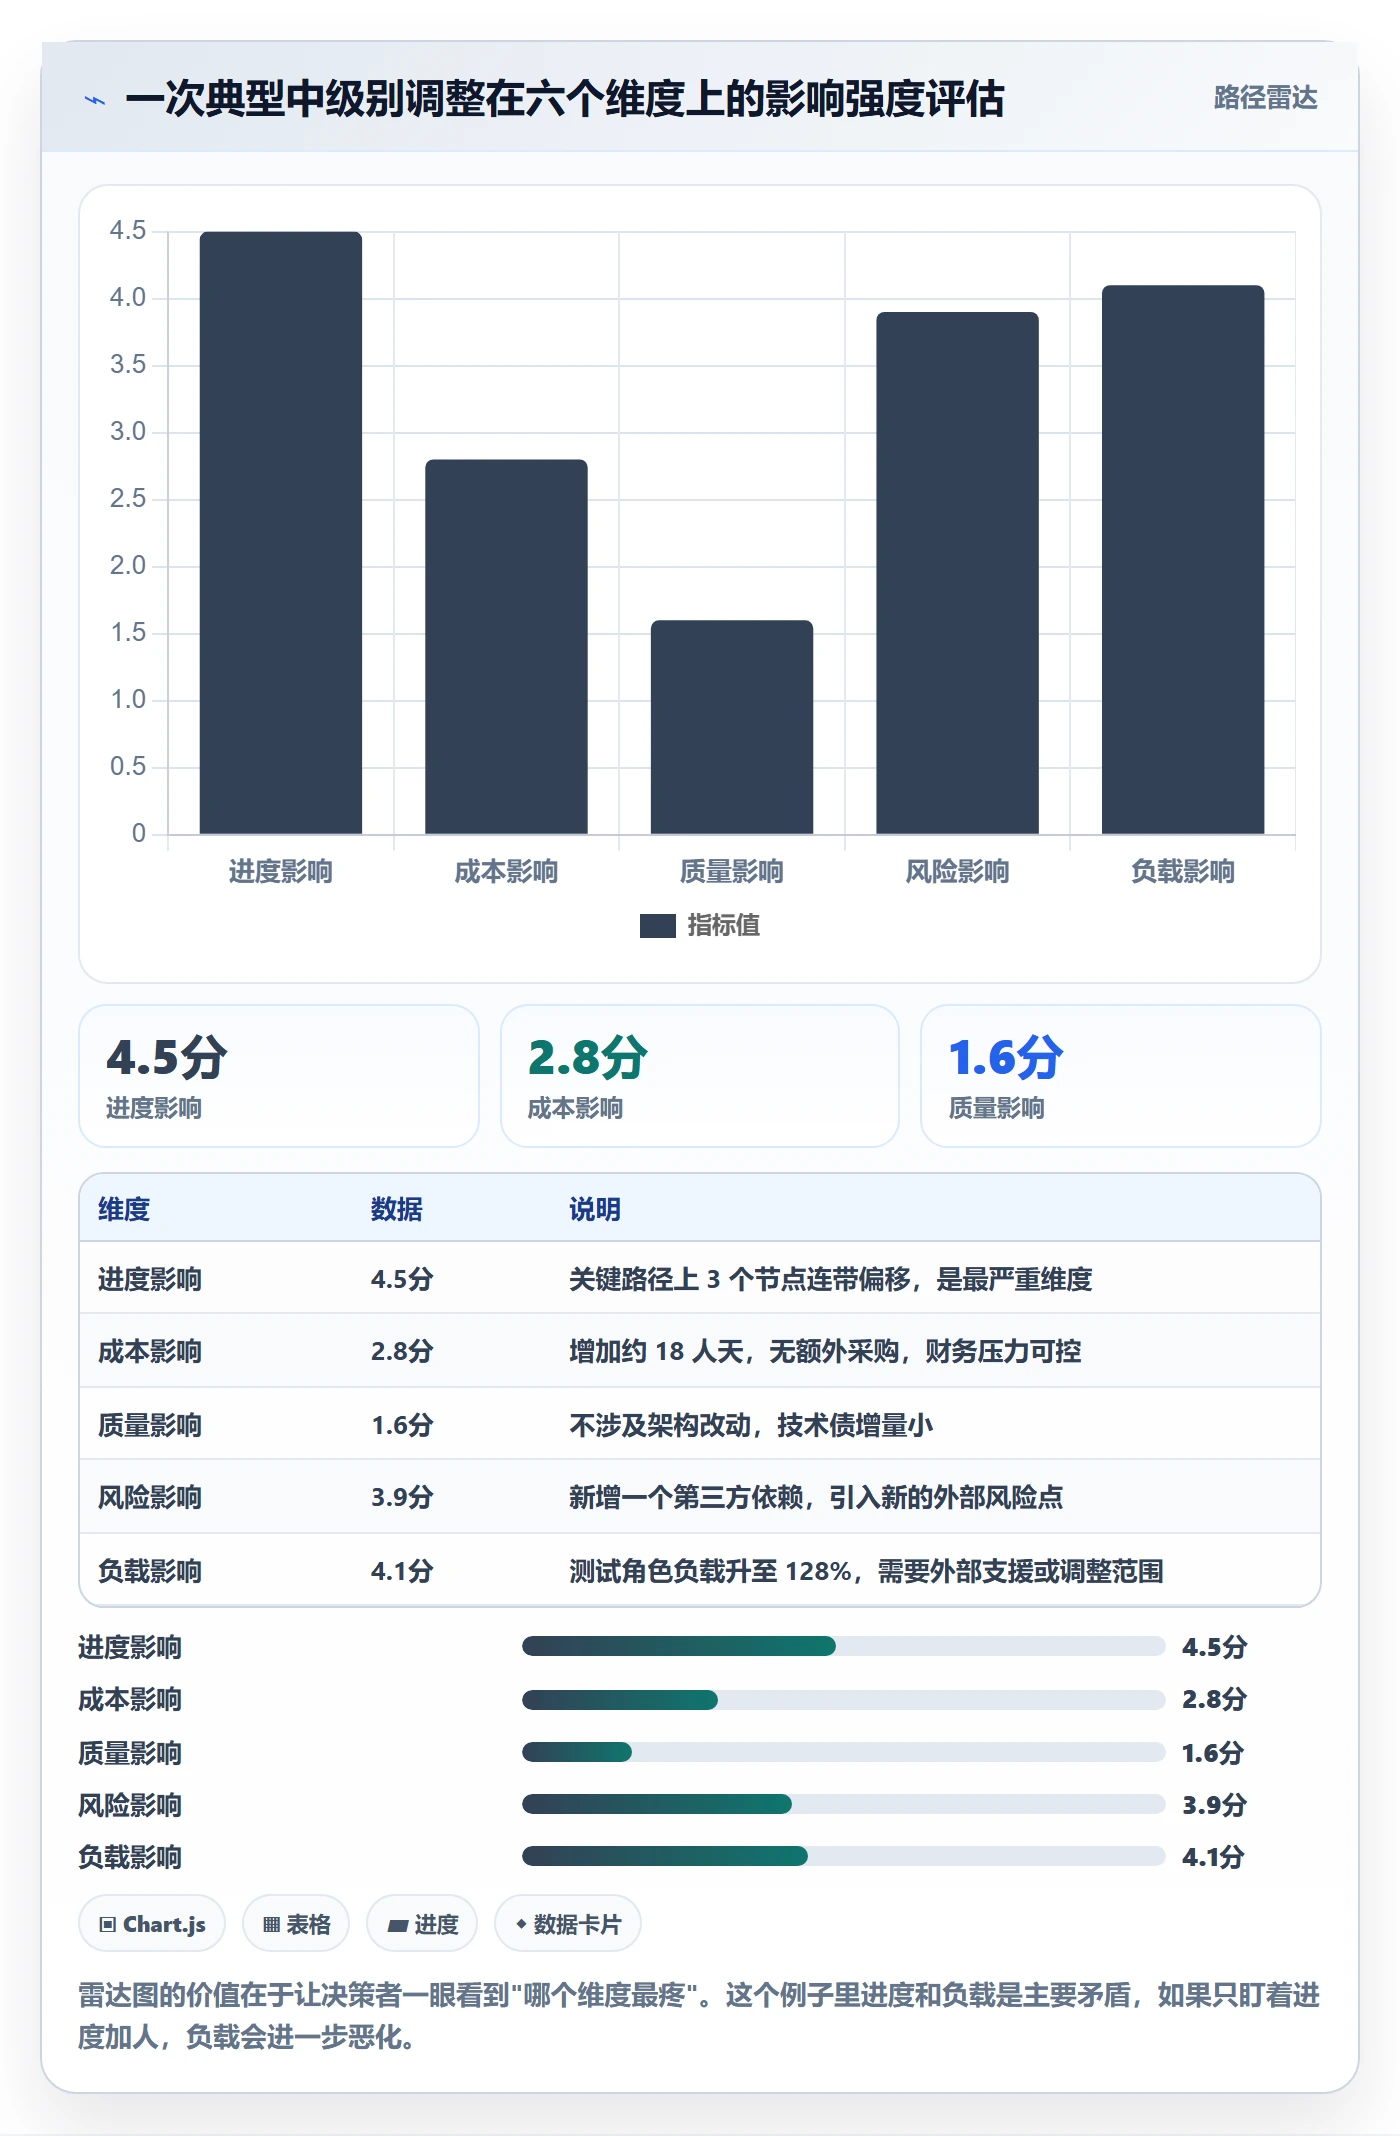The height and width of the screenshot is (2136, 1400).
Task: Click the 4.1分 value in the table
Action: pyautogui.click(x=402, y=1571)
